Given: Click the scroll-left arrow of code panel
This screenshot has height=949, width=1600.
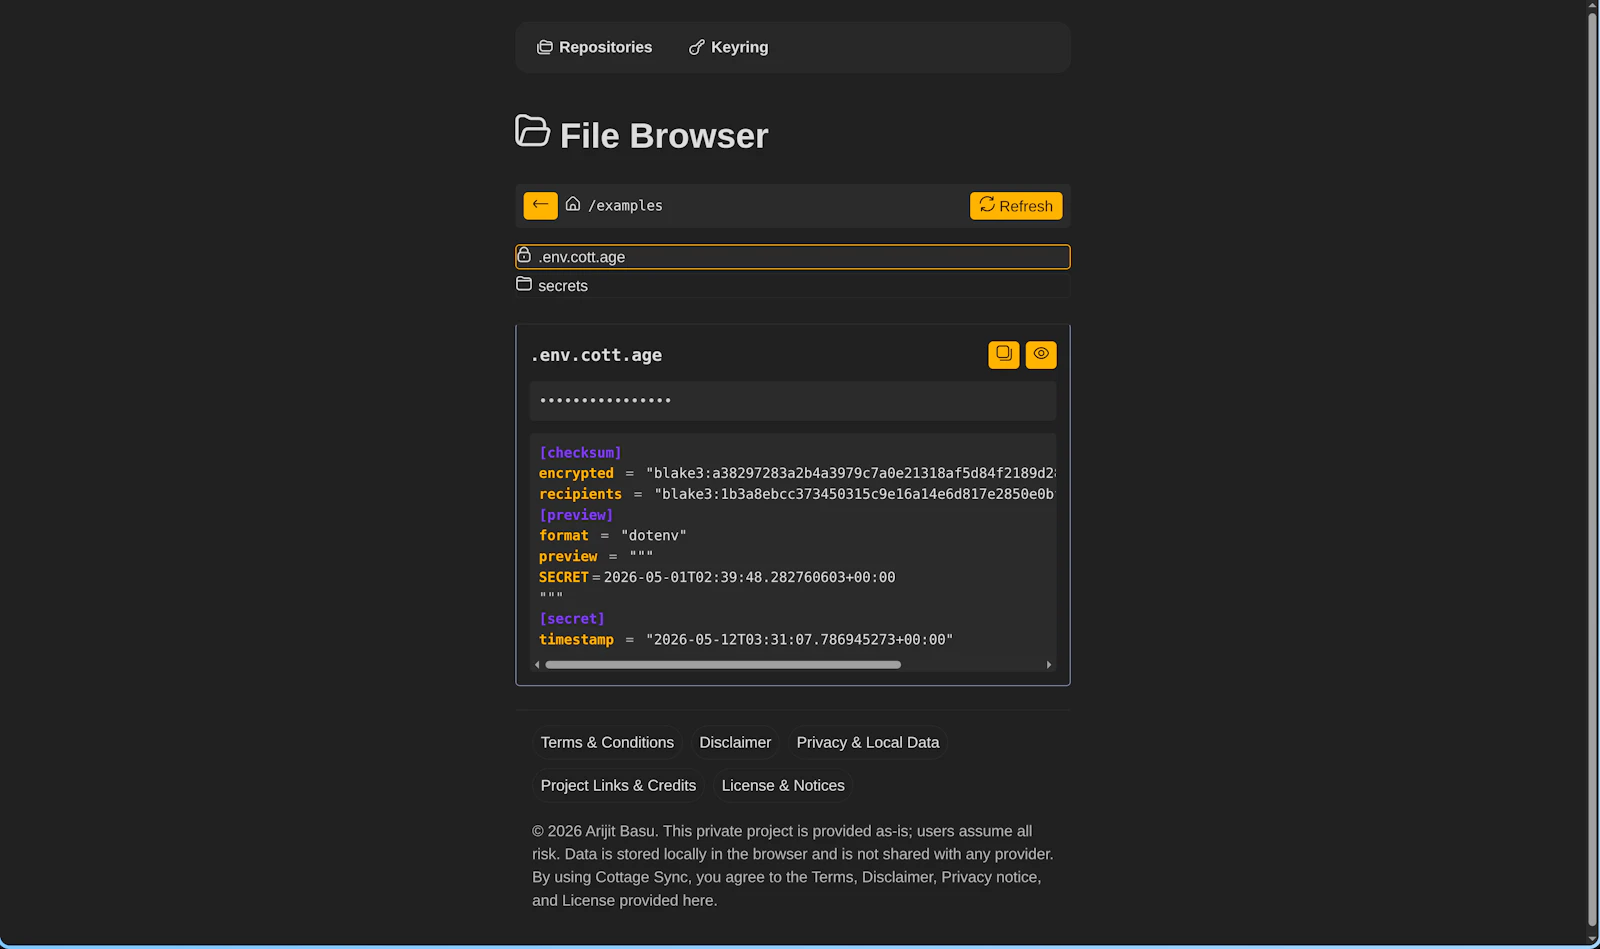Looking at the screenshot, I should tap(537, 665).
